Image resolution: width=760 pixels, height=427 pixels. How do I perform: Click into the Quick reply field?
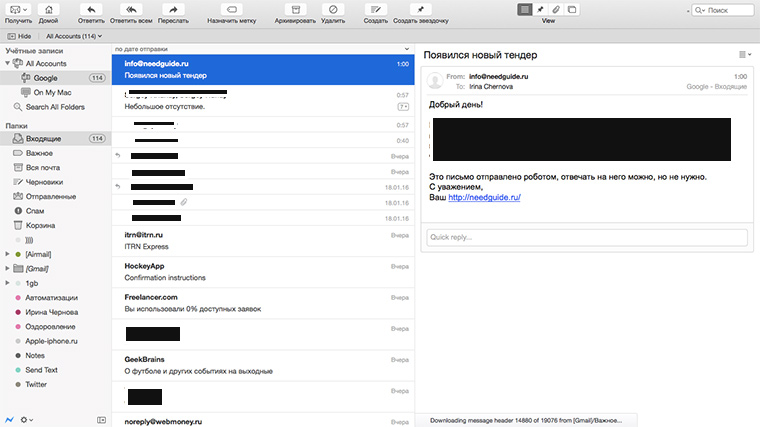(x=586, y=237)
